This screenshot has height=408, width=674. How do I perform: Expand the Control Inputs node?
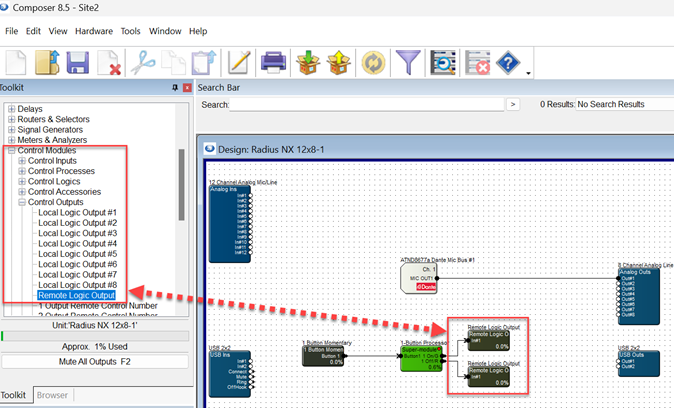coord(22,161)
